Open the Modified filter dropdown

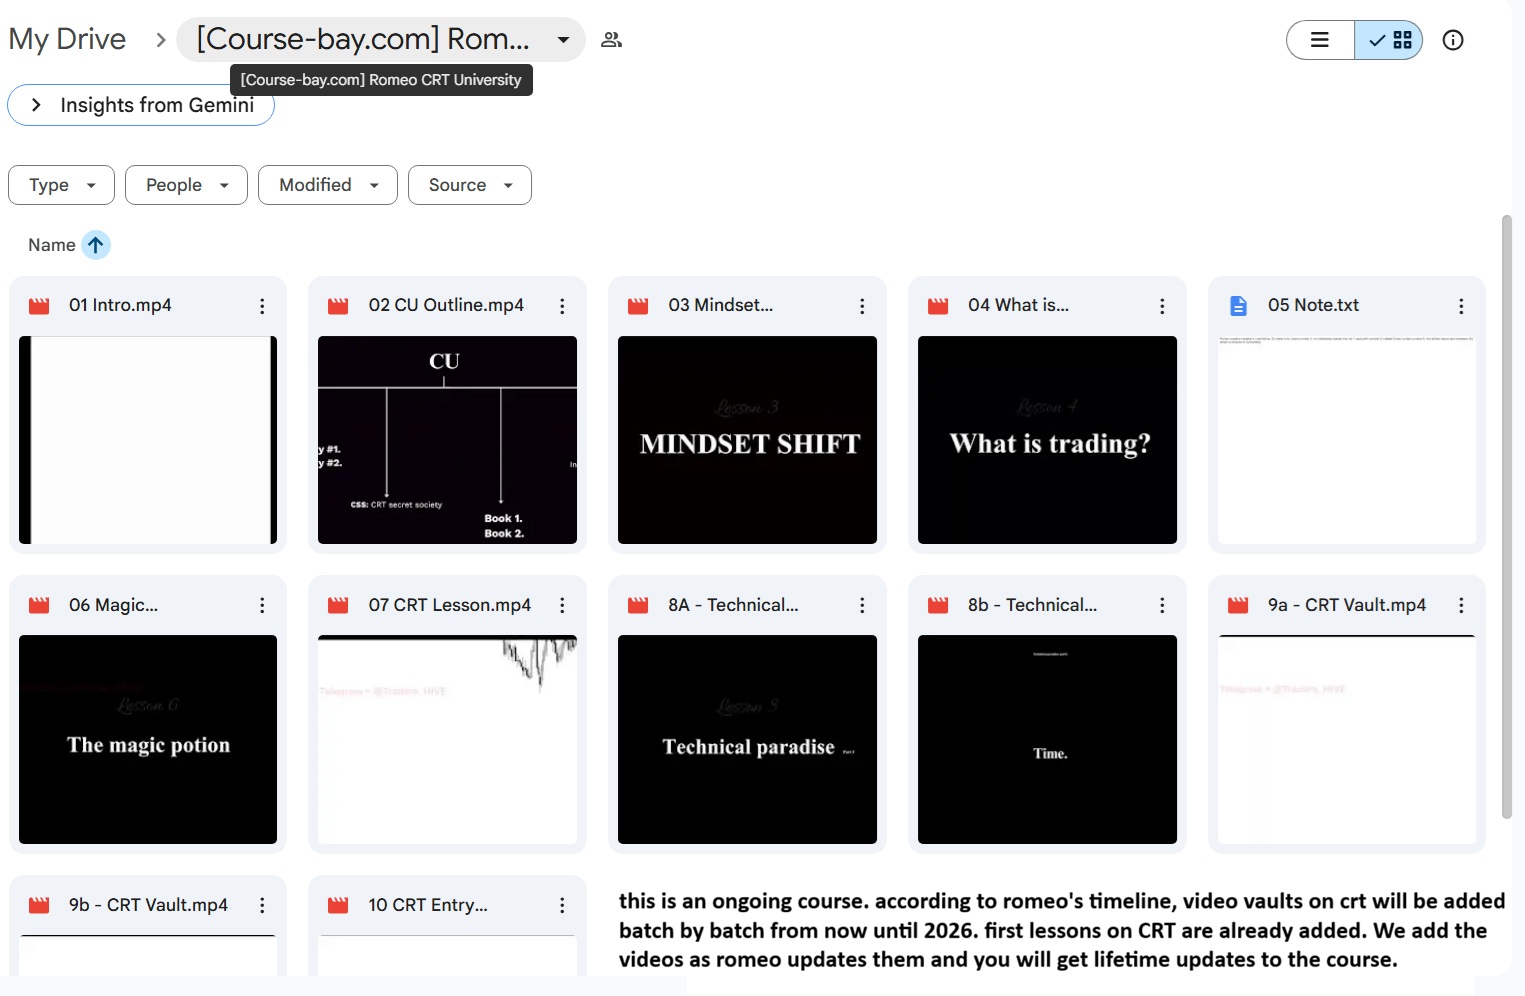click(328, 185)
